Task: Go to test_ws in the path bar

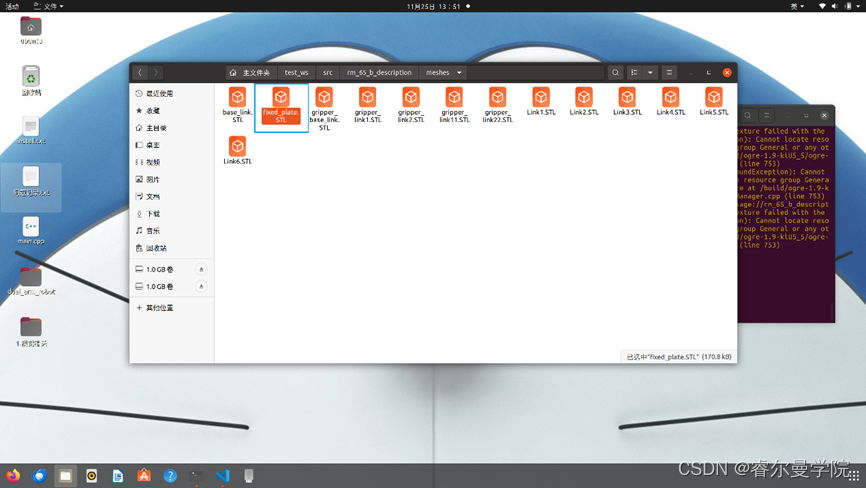Action: [297, 72]
